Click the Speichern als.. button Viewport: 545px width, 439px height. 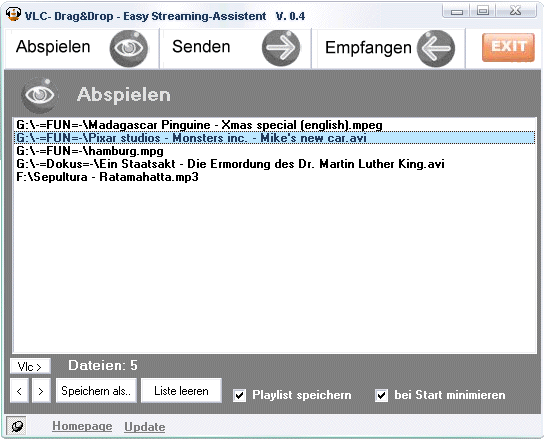click(96, 391)
